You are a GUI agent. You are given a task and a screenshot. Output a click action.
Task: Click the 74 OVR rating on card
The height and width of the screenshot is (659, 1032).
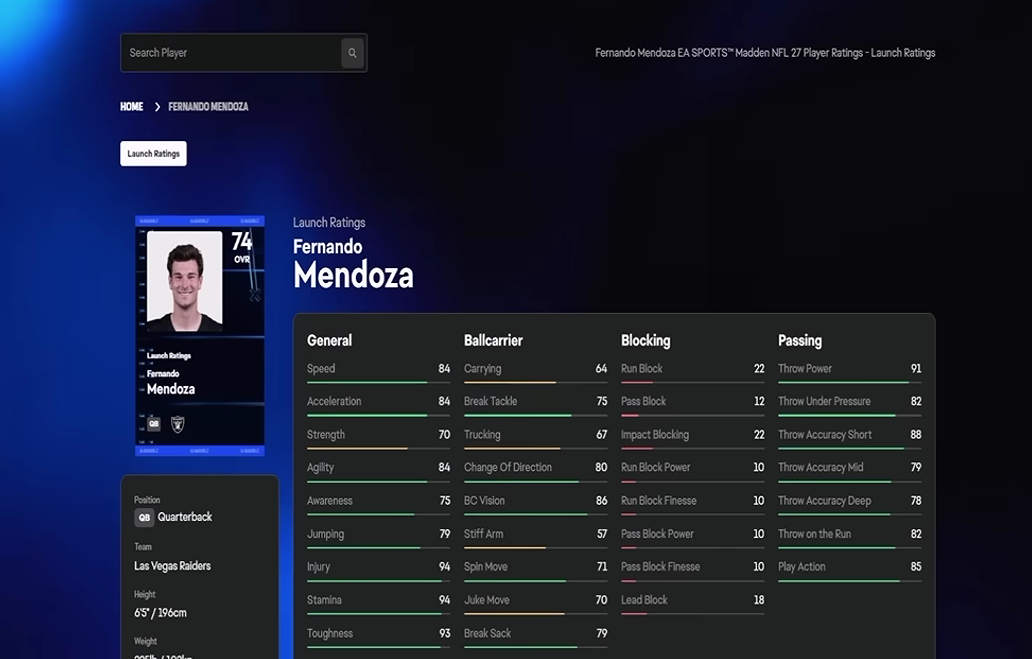tap(242, 248)
